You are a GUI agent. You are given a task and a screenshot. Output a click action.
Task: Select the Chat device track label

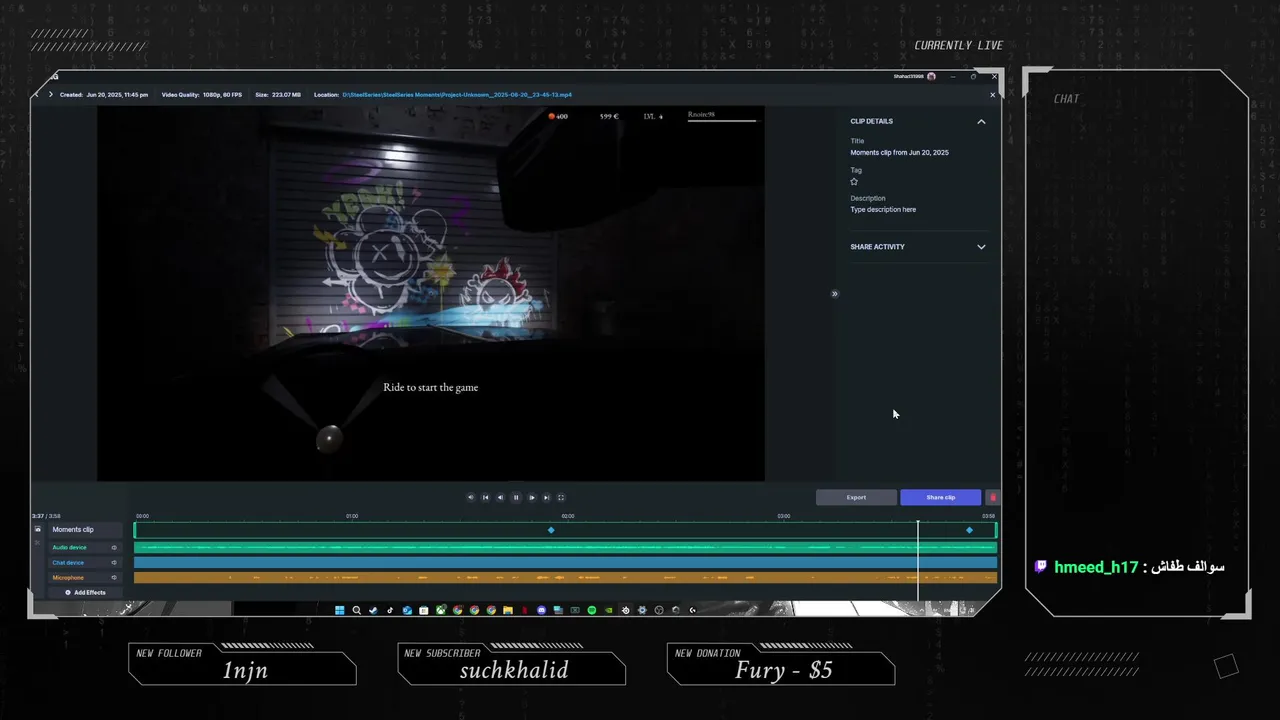click(68, 563)
